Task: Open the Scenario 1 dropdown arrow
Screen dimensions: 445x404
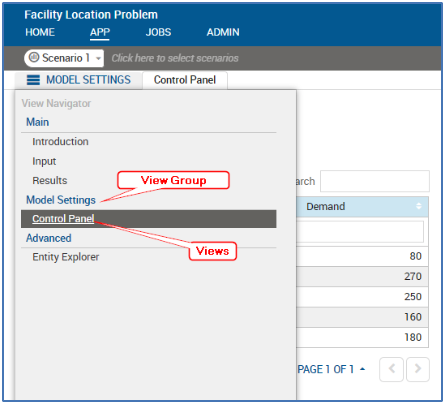Action: click(x=98, y=58)
